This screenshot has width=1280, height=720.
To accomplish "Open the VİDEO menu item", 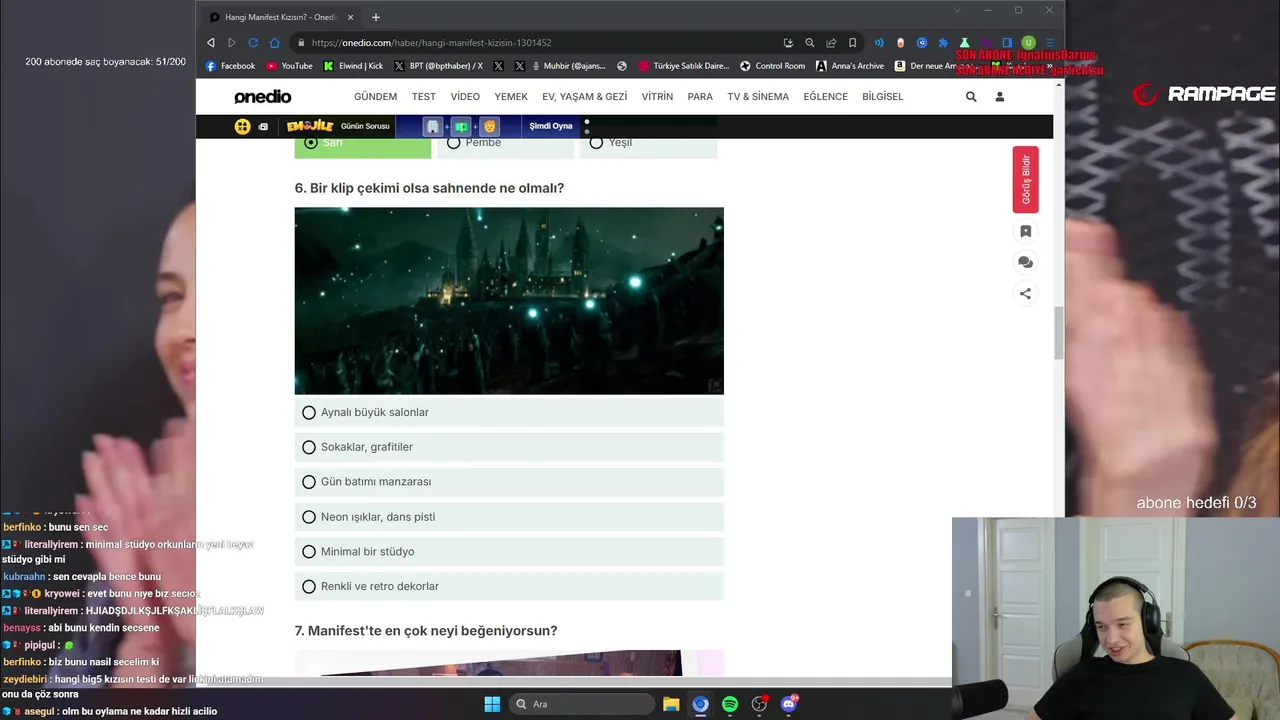I will 465,97.
